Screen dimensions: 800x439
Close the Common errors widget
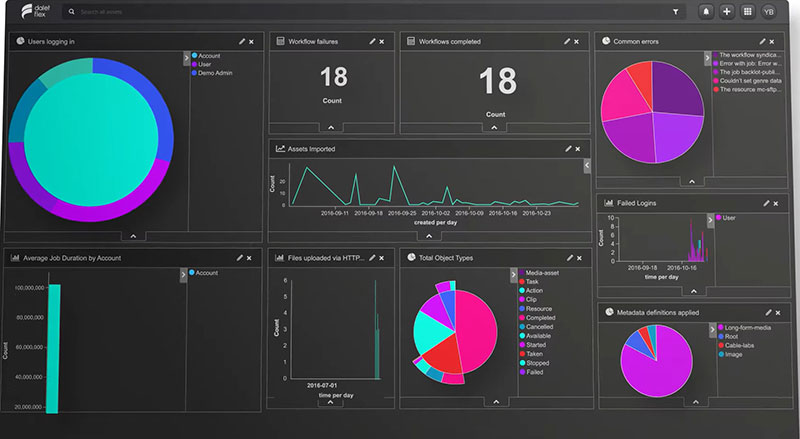[772, 42]
